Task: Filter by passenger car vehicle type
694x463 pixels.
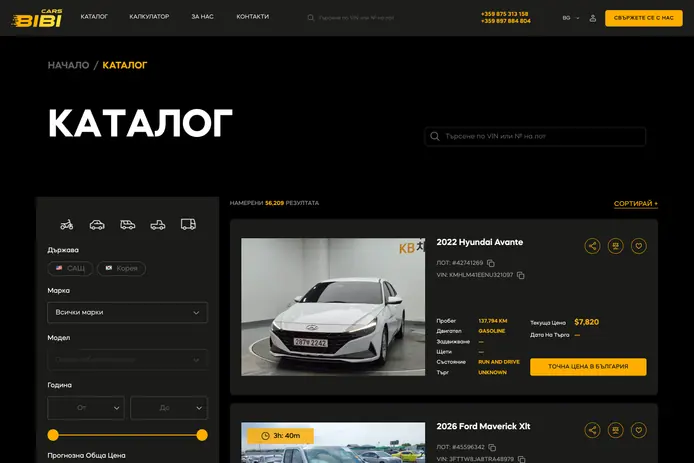Action: (97, 225)
